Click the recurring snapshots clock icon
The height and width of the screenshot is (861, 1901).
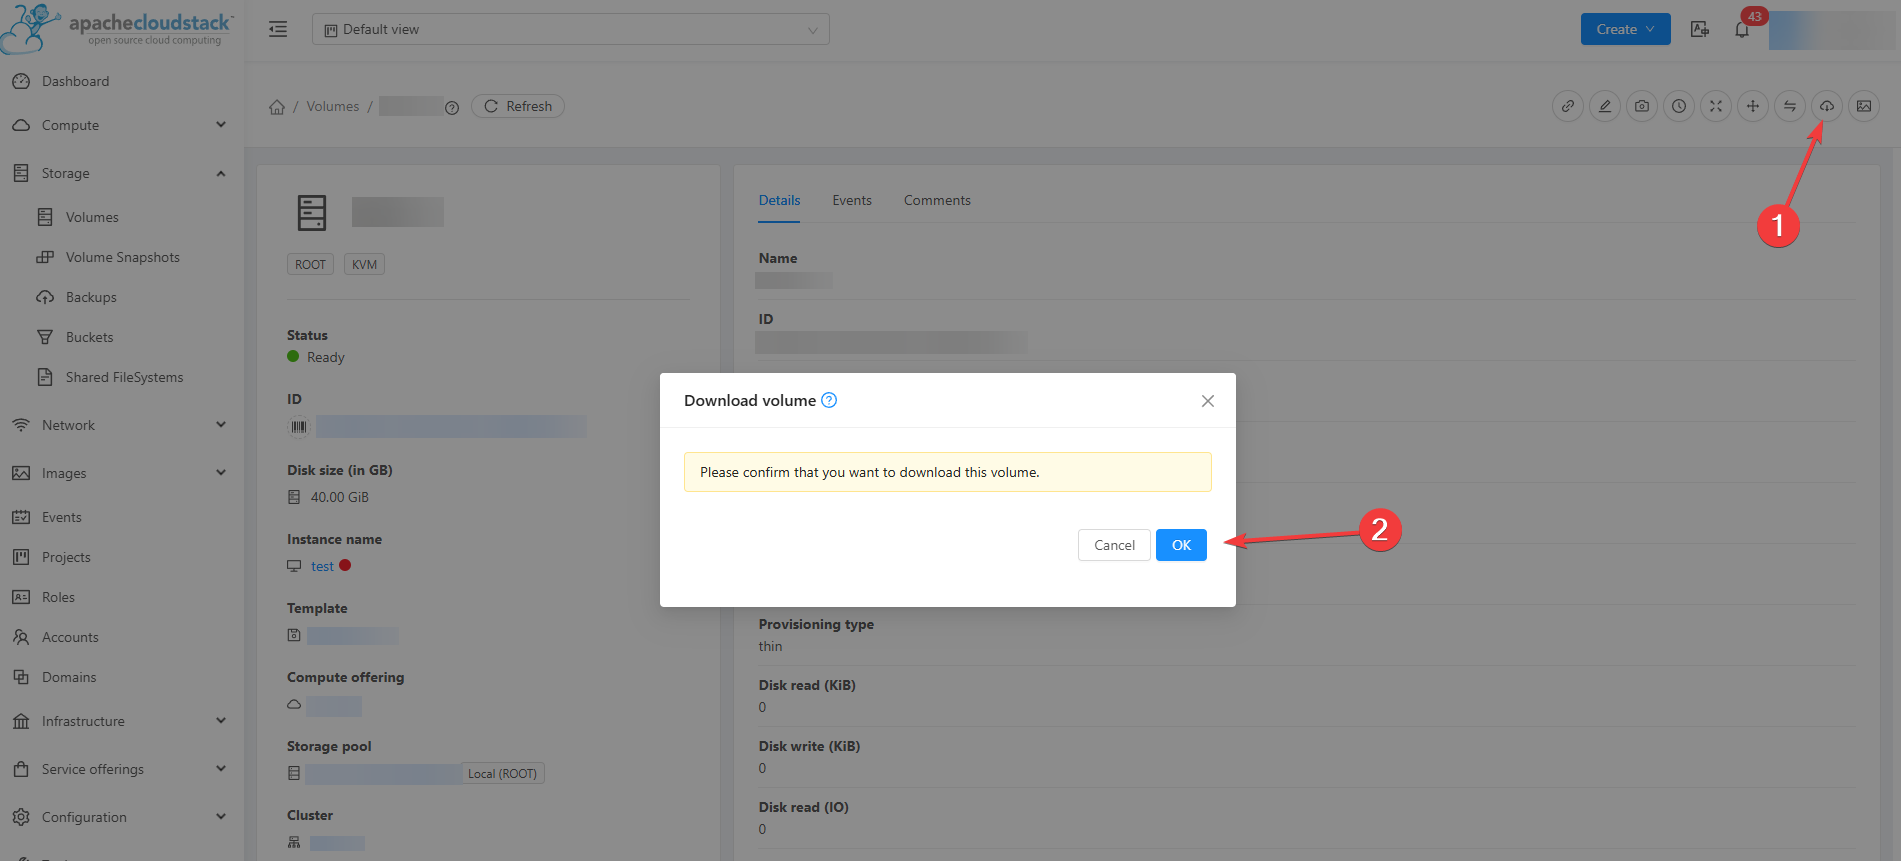point(1679,106)
